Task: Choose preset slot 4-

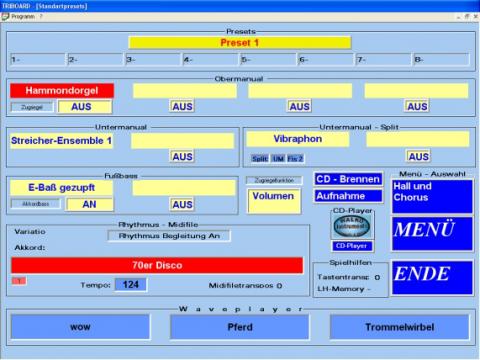Action: click(x=211, y=60)
